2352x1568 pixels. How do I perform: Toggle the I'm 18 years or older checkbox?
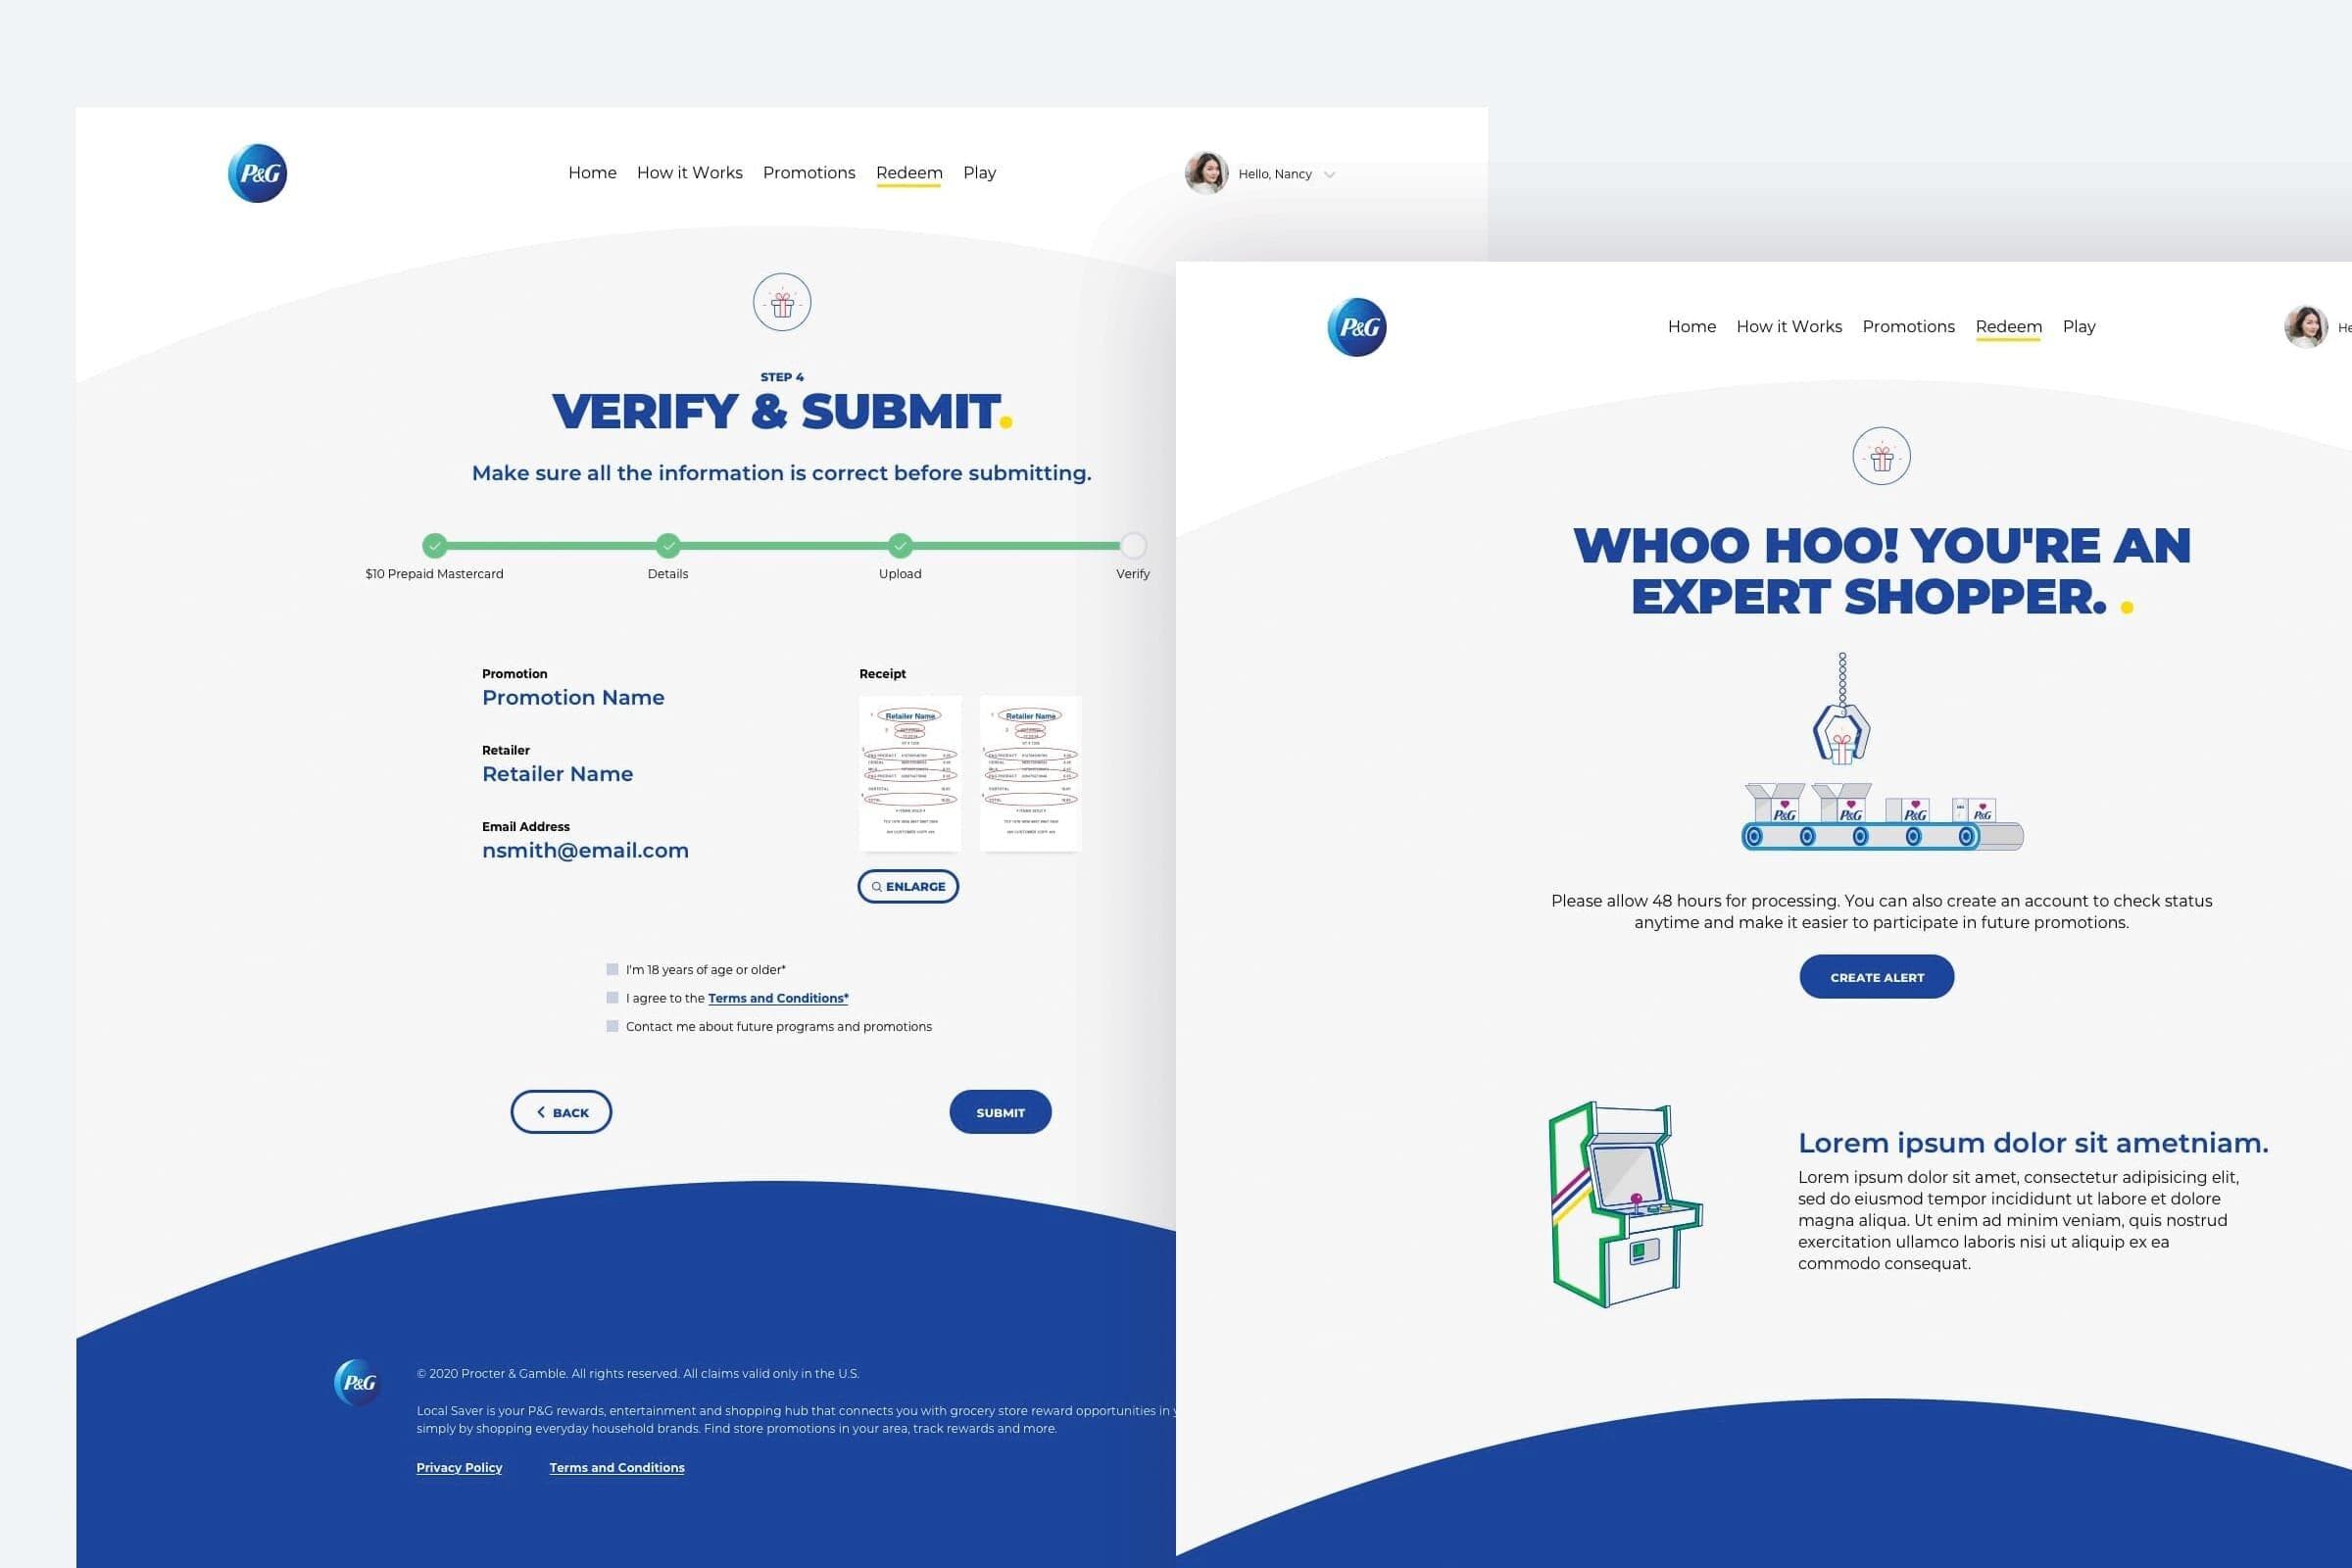click(x=609, y=971)
